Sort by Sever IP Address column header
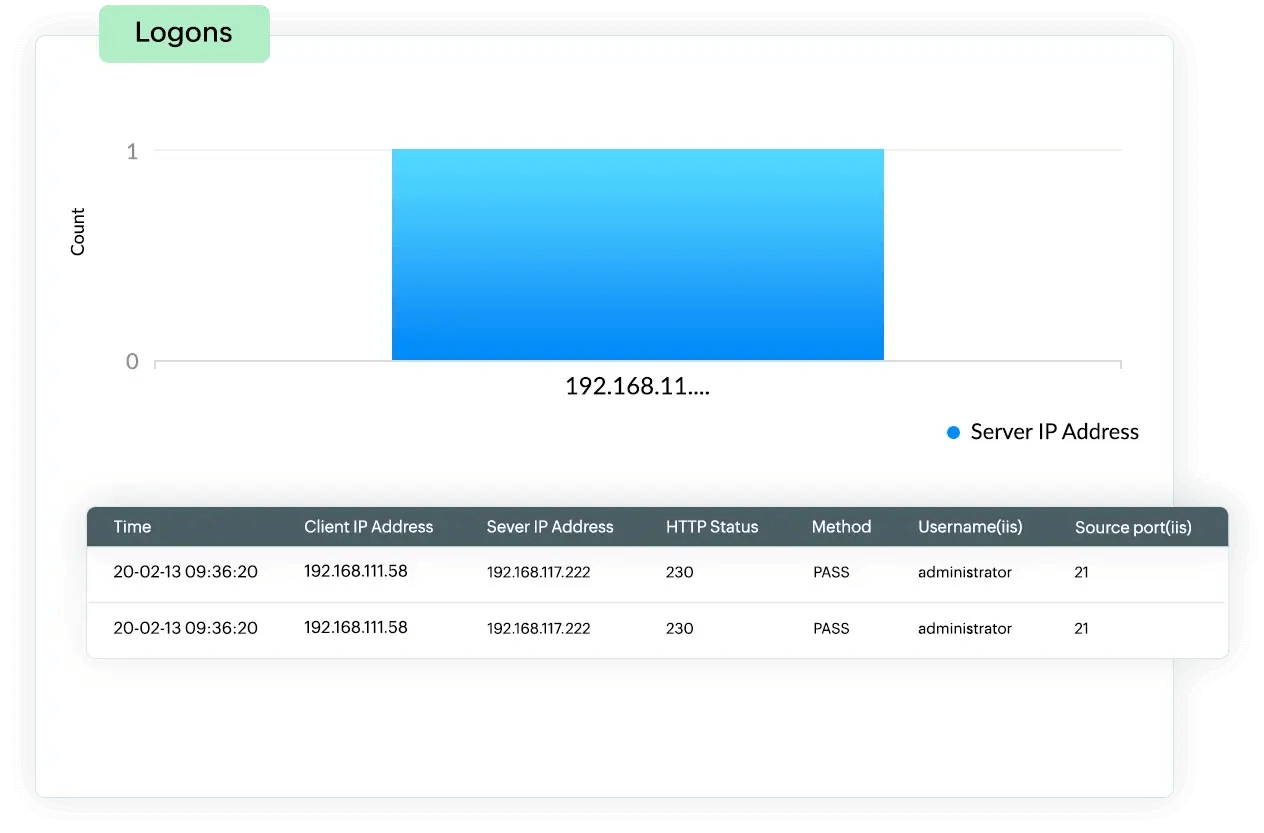Viewport: 1264px width, 833px height. [x=550, y=527]
